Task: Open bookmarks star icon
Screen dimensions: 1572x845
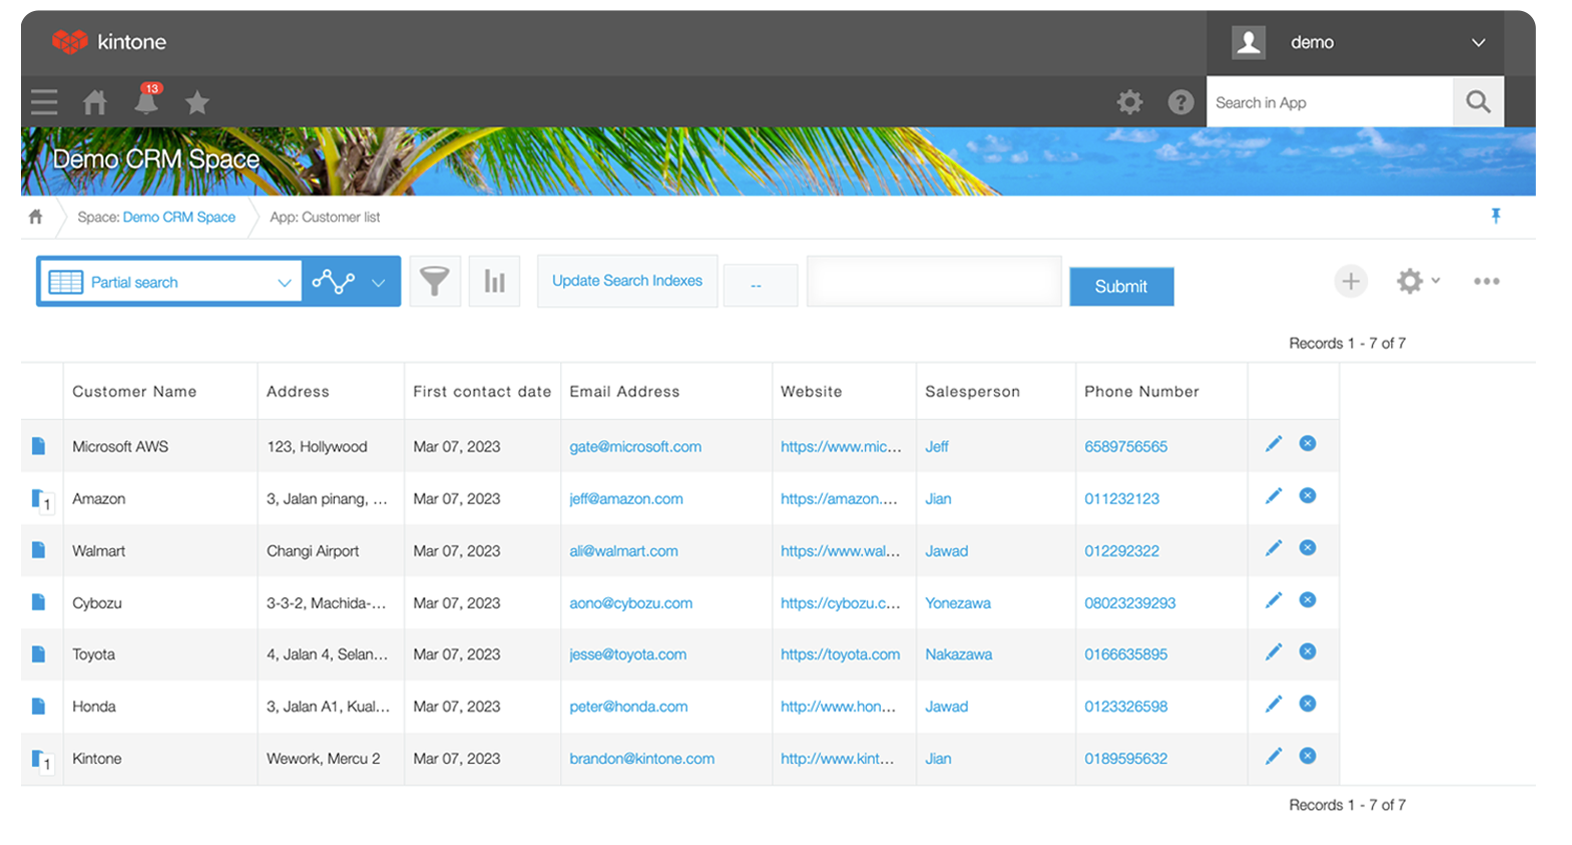Action: [197, 102]
